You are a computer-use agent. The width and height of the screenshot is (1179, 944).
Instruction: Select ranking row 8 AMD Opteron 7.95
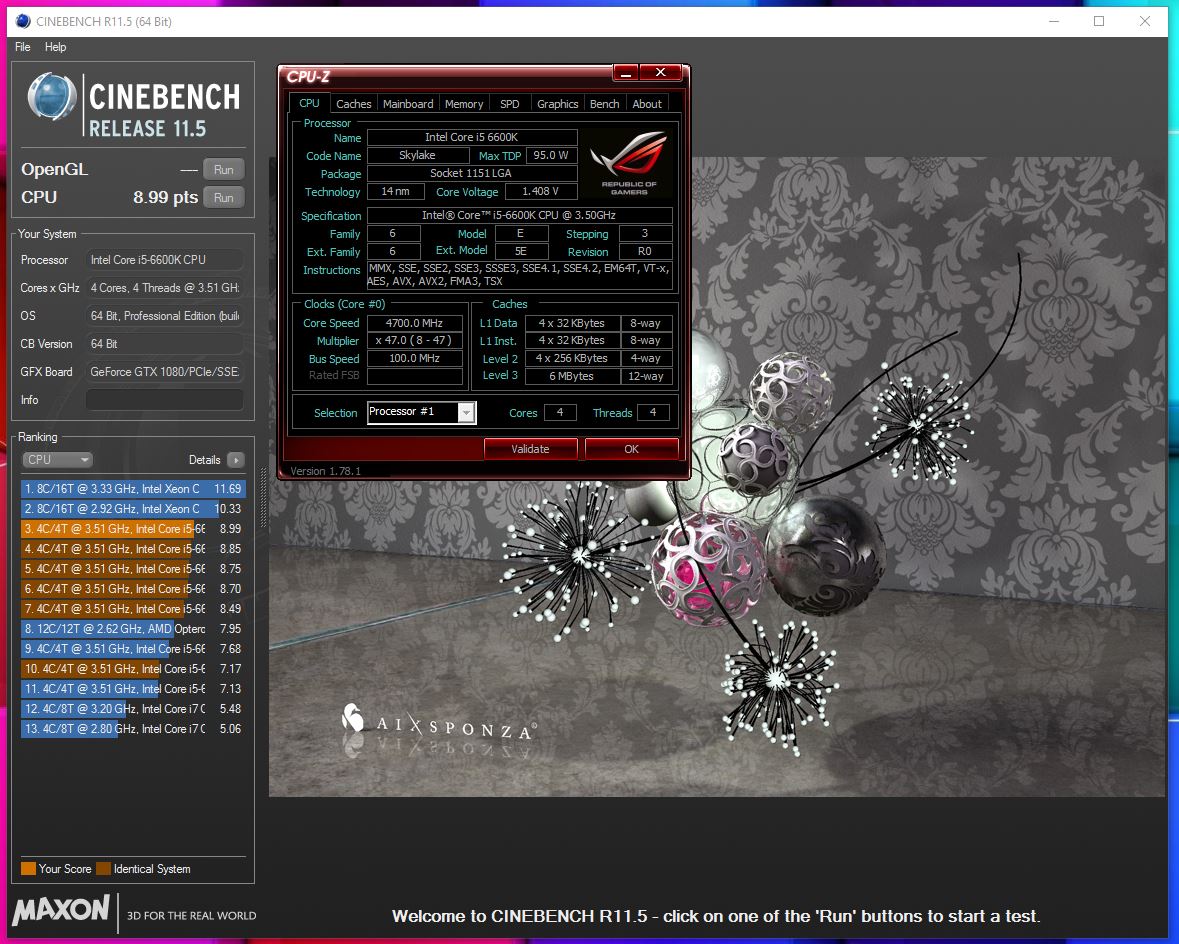[133, 628]
